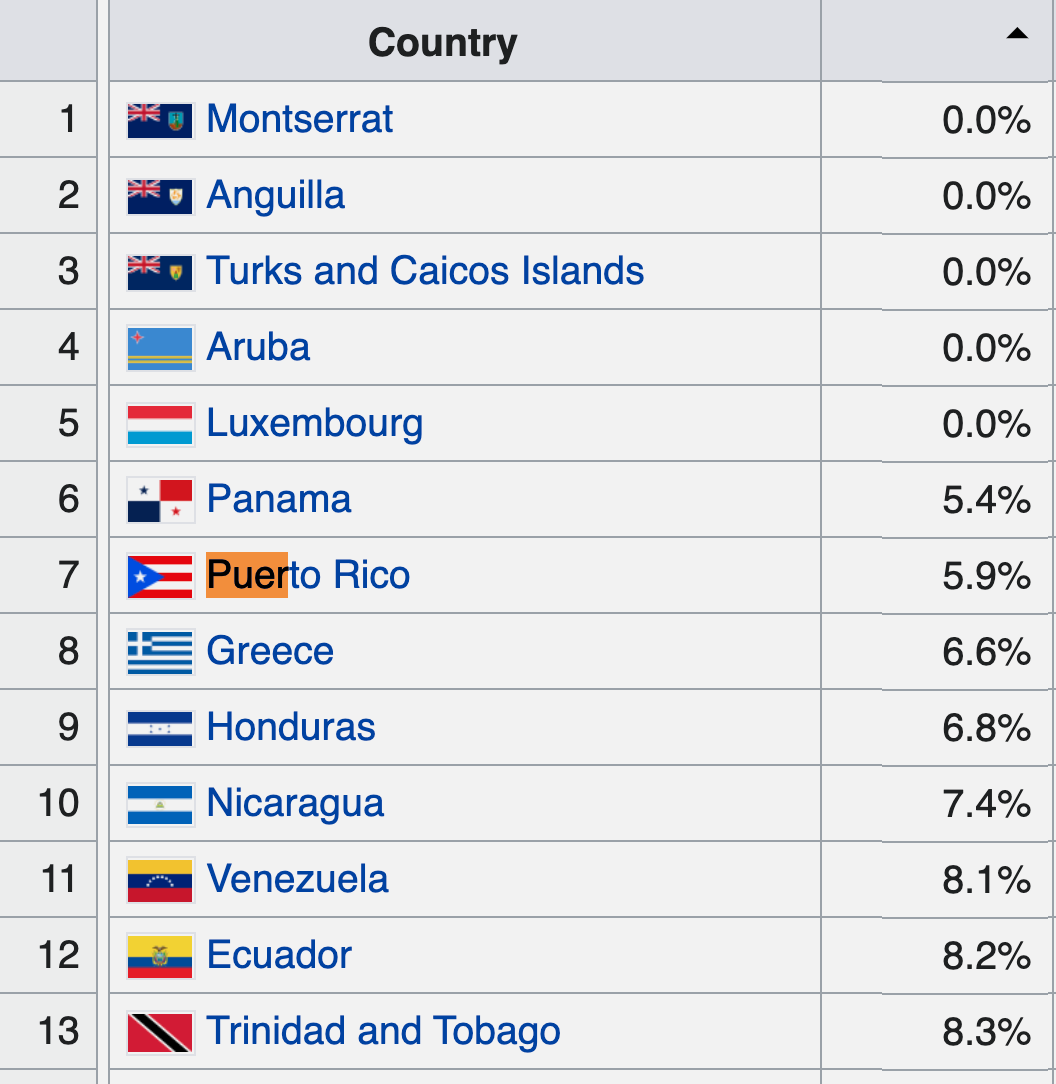The image size is (1056, 1084).
Task: Click the Venezuela flag icon
Action: pos(160,880)
